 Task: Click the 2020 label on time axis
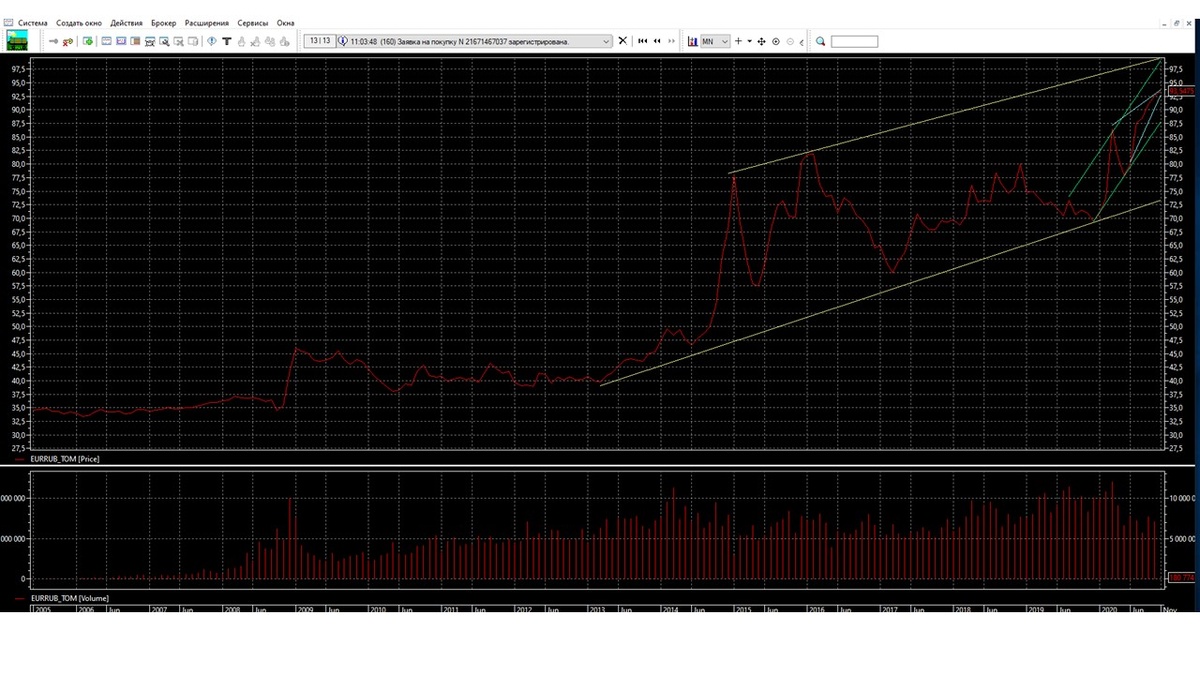(x=1109, y=608)
